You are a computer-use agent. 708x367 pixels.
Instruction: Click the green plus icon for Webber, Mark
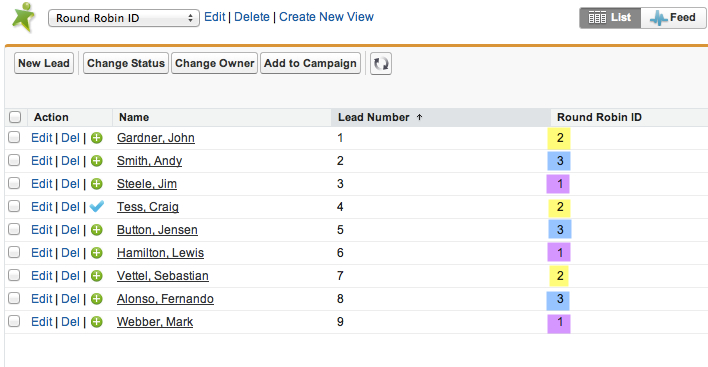point(97,322)
